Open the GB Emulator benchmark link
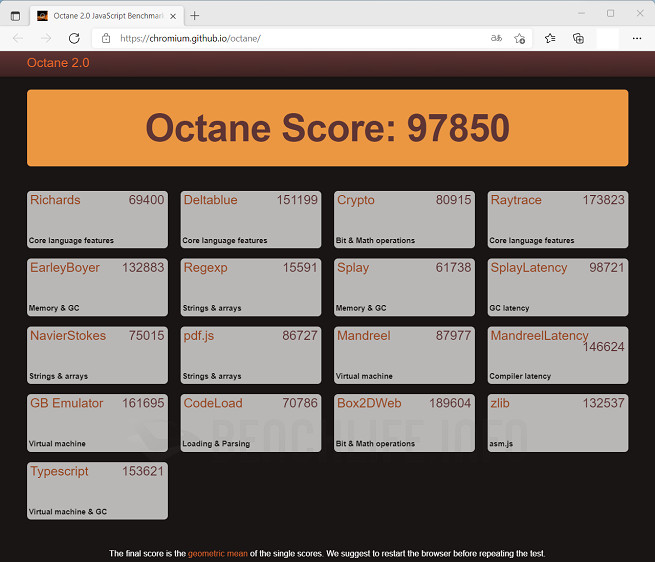 66,403
